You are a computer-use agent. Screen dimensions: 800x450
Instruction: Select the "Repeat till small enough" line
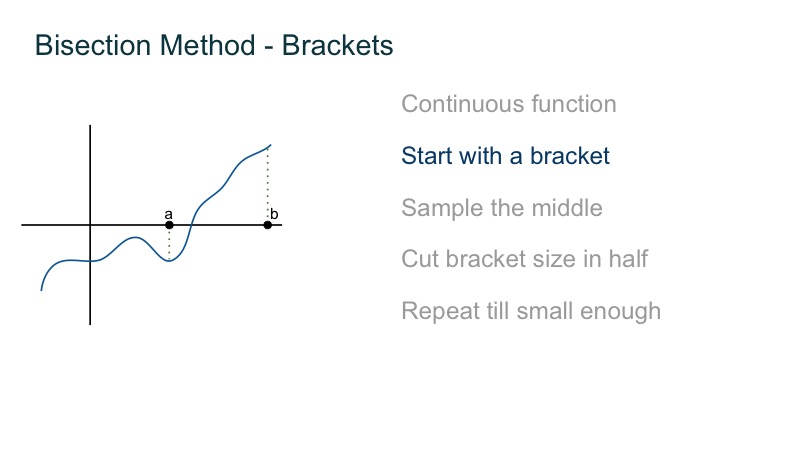[x=530, y=310]
